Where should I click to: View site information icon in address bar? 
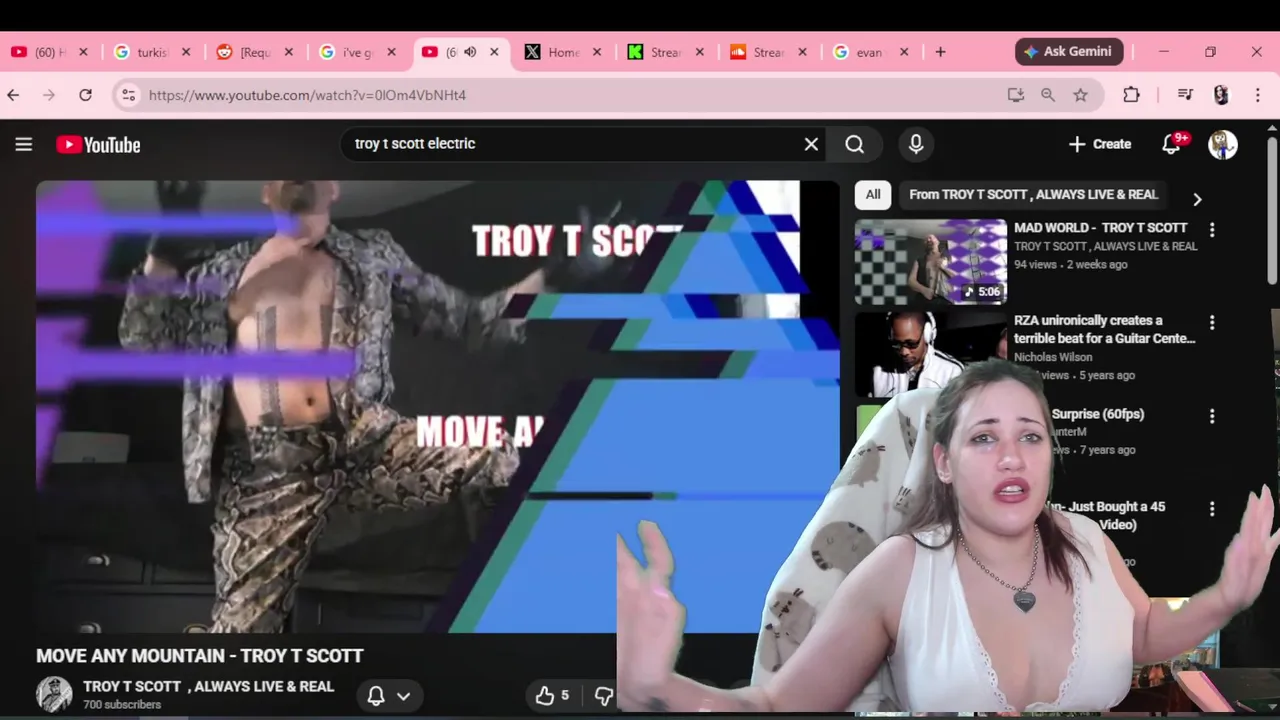(127, 95)
